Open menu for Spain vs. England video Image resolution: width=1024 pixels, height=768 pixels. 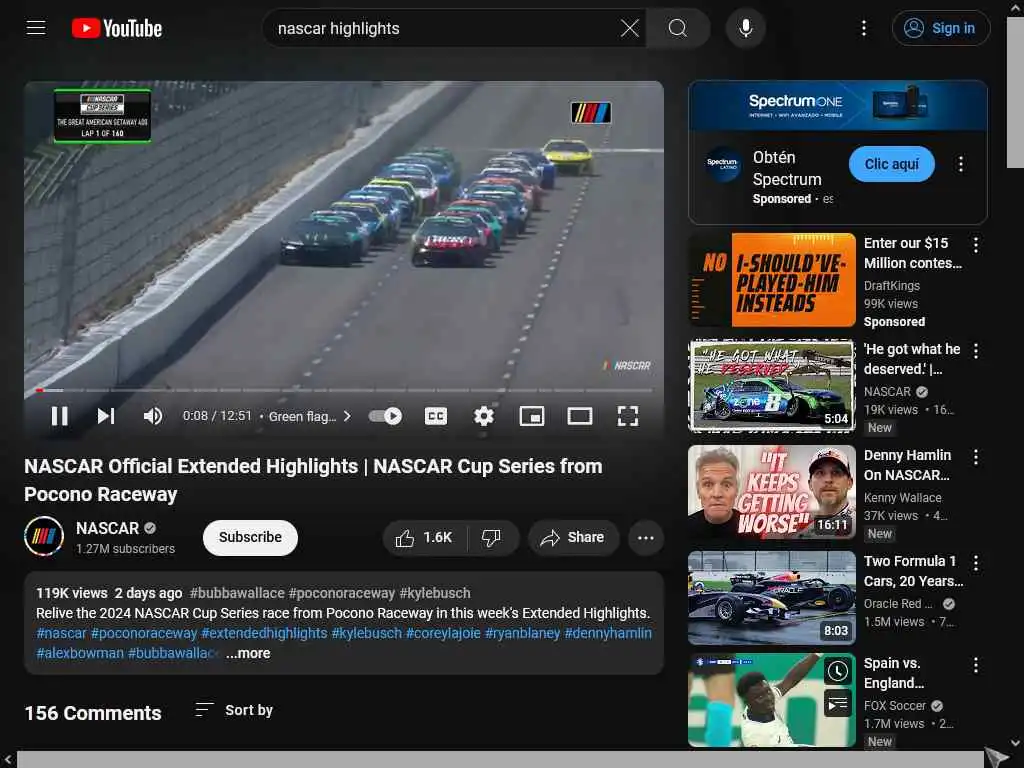pos(976,665)
